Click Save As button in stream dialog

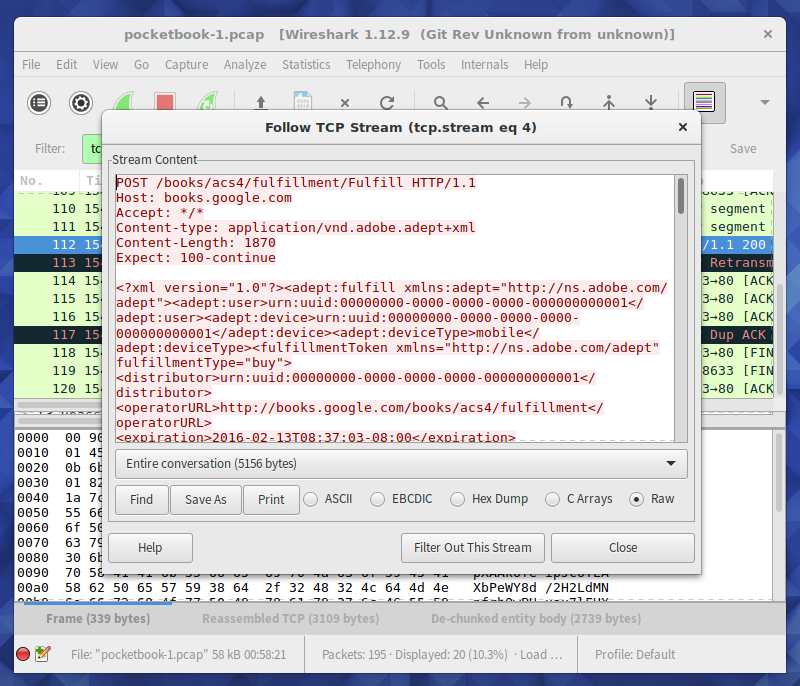206,499
